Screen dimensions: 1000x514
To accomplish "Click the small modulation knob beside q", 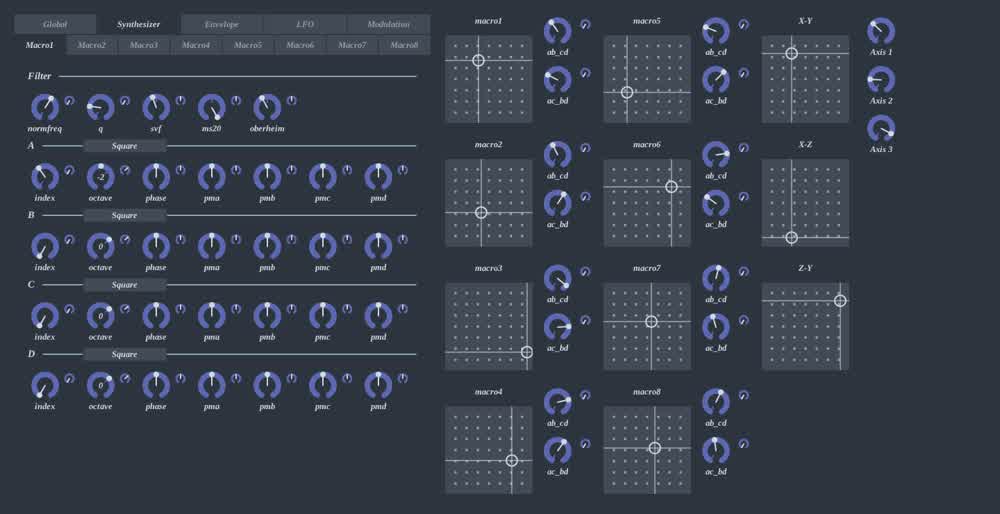I will (x=125, y=101).
